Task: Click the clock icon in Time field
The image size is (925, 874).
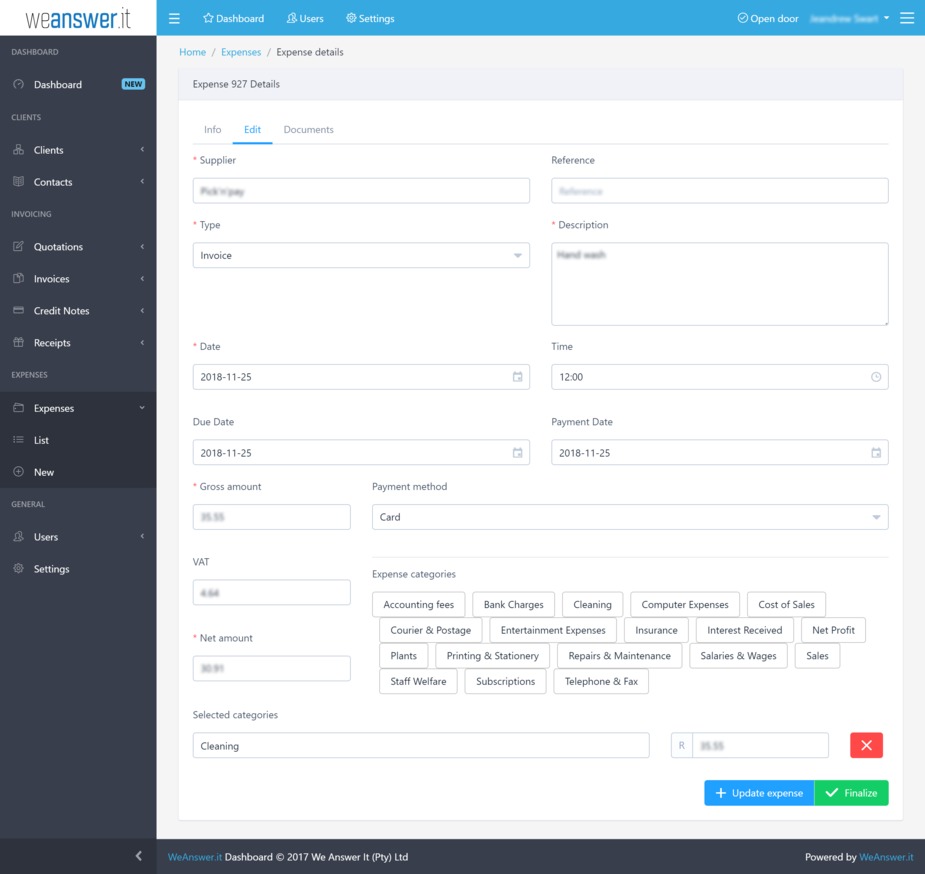Action: [876, 377]
